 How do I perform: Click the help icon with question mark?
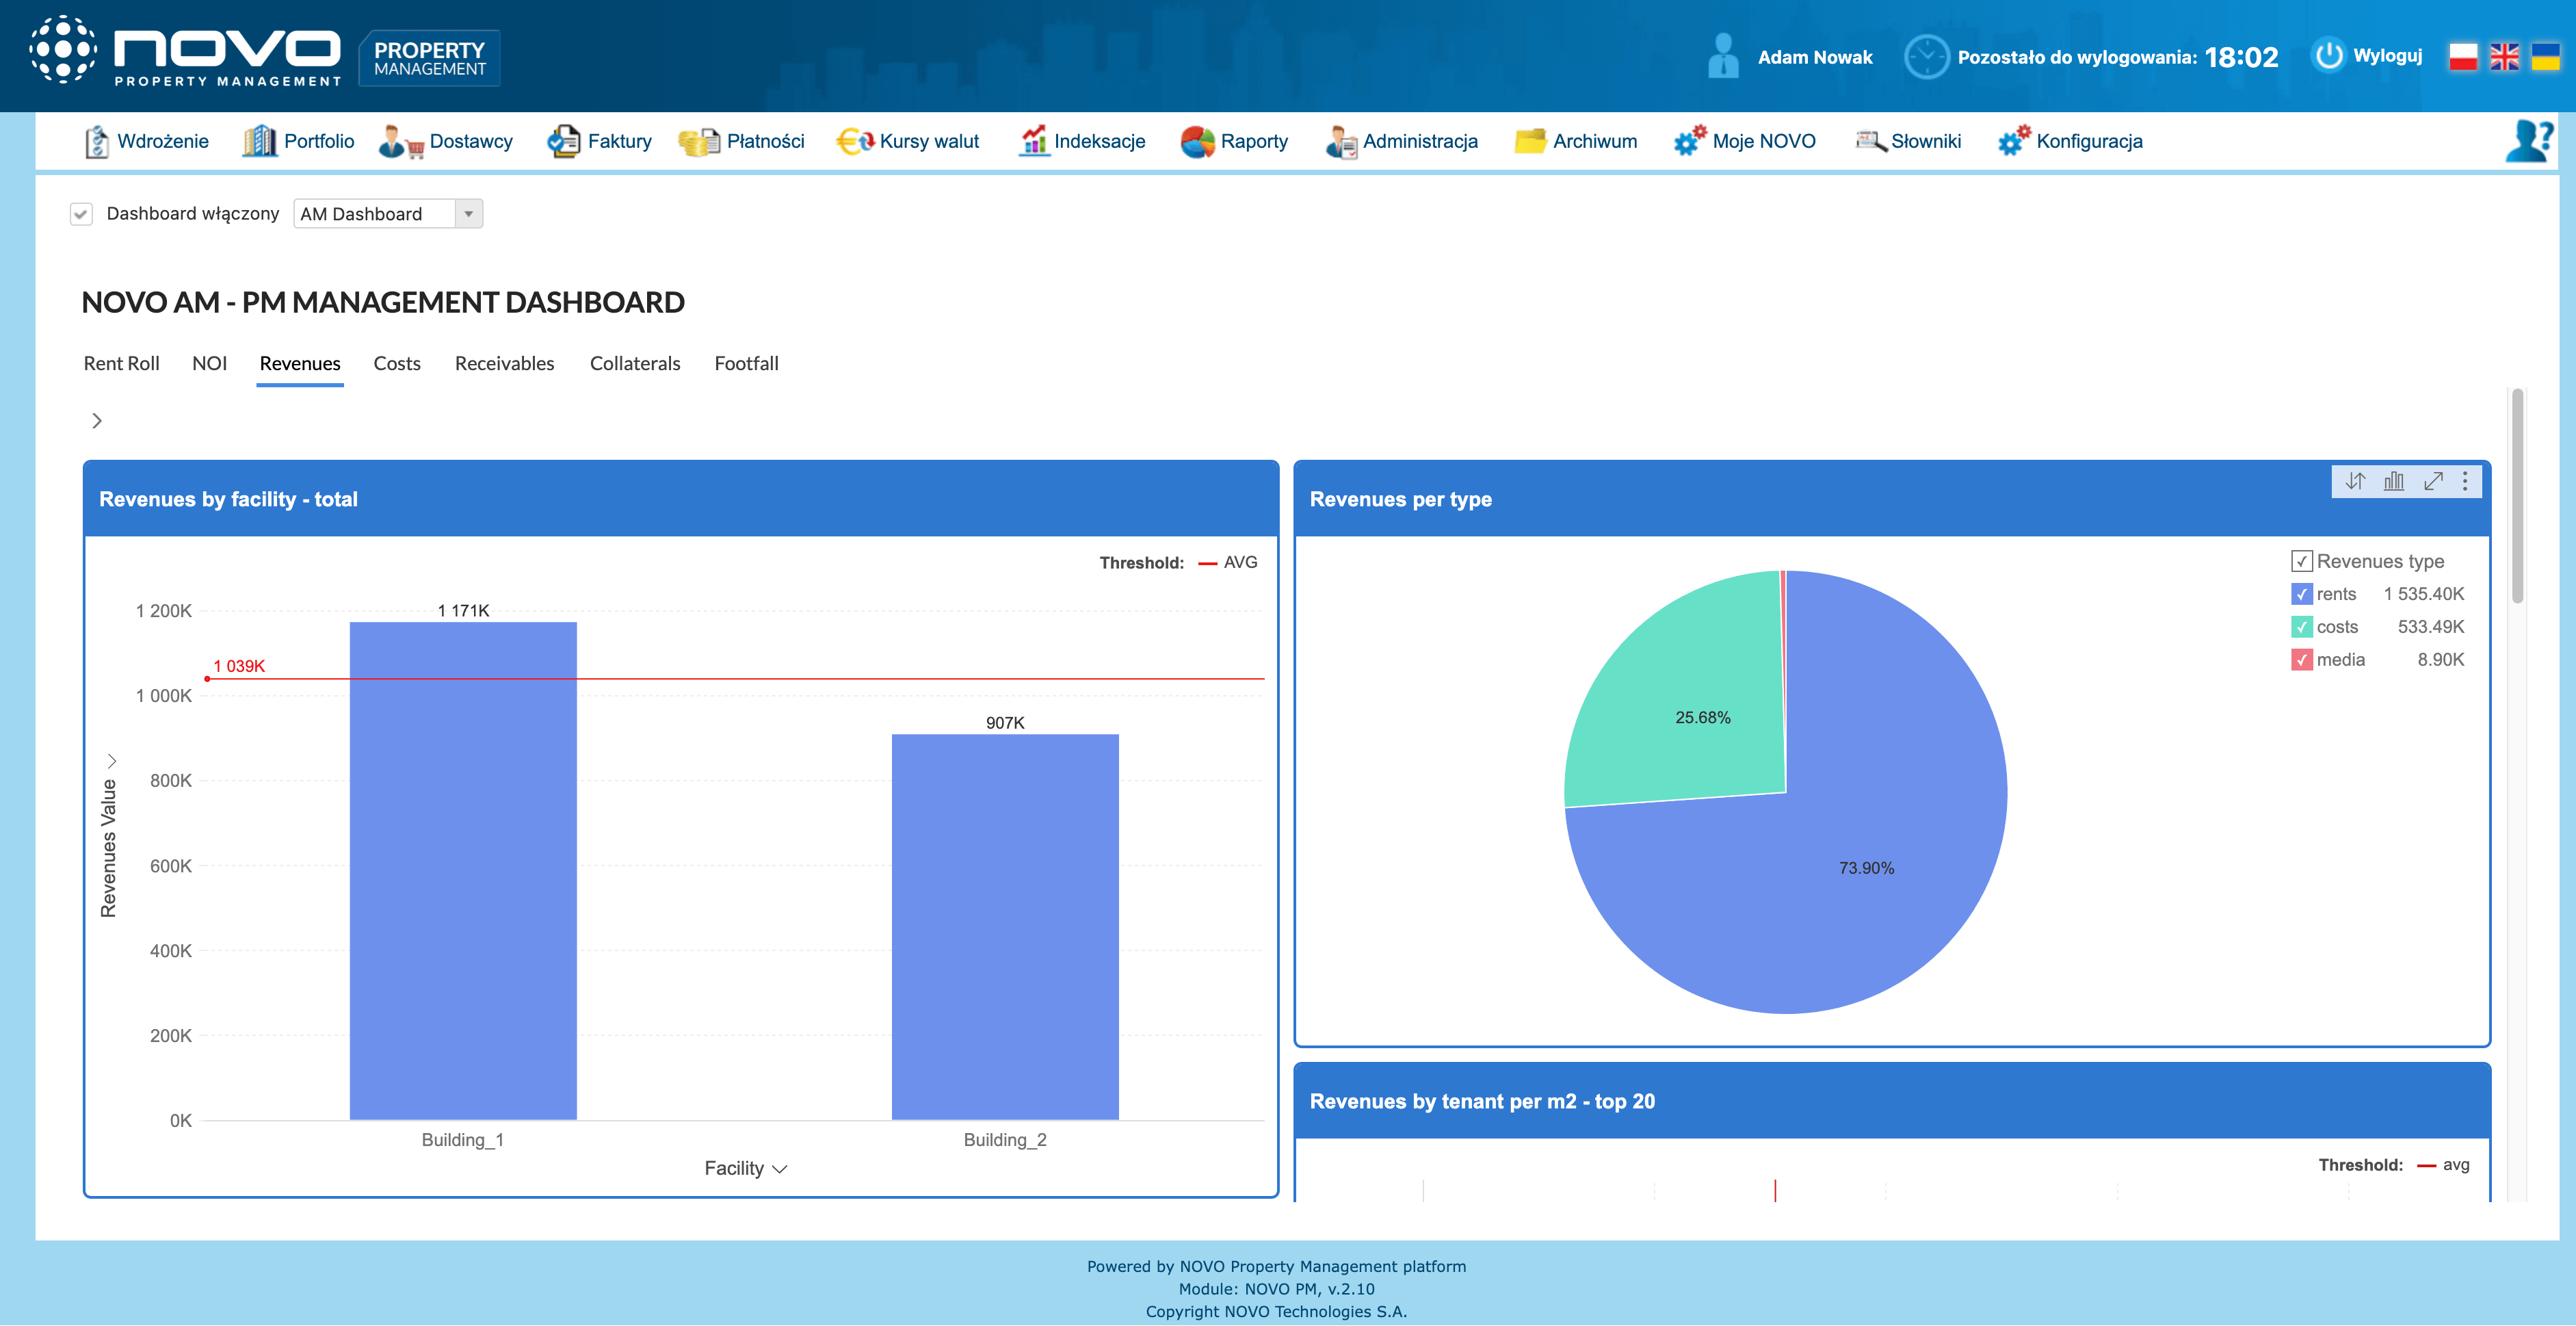tap(2528, 141)
